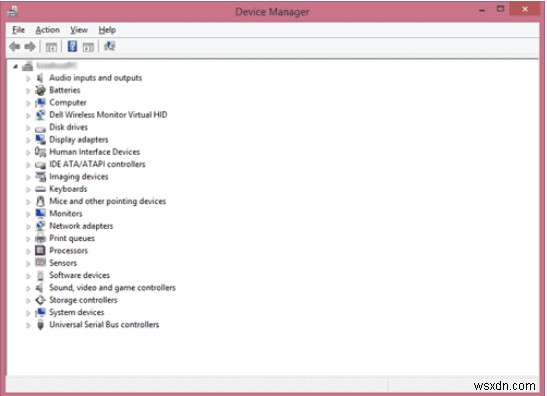Click the Storage controllers icon
Screen dimensions: 547x396
point(40,300)
